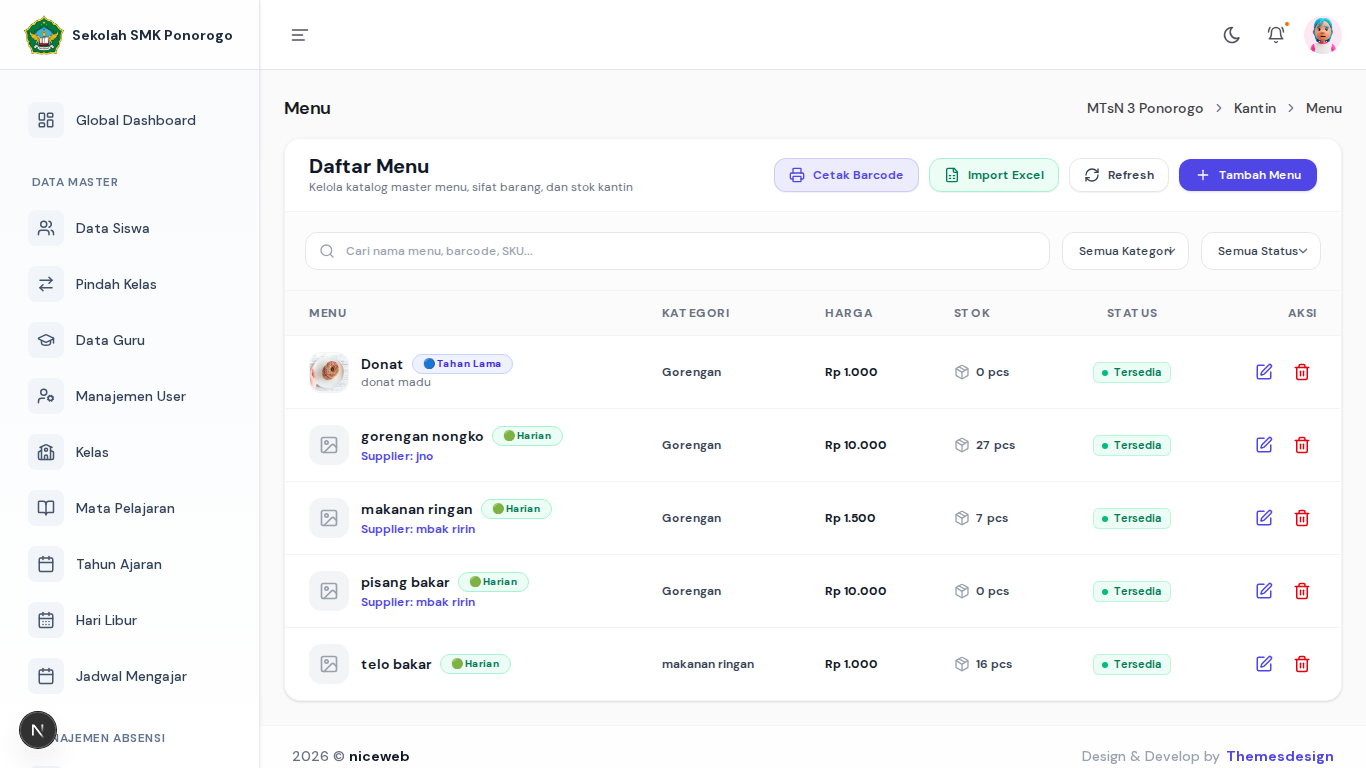Screen dimensions: 1366x768
Task: Focus the Cari nama menu search field
Action: (677, 251)
